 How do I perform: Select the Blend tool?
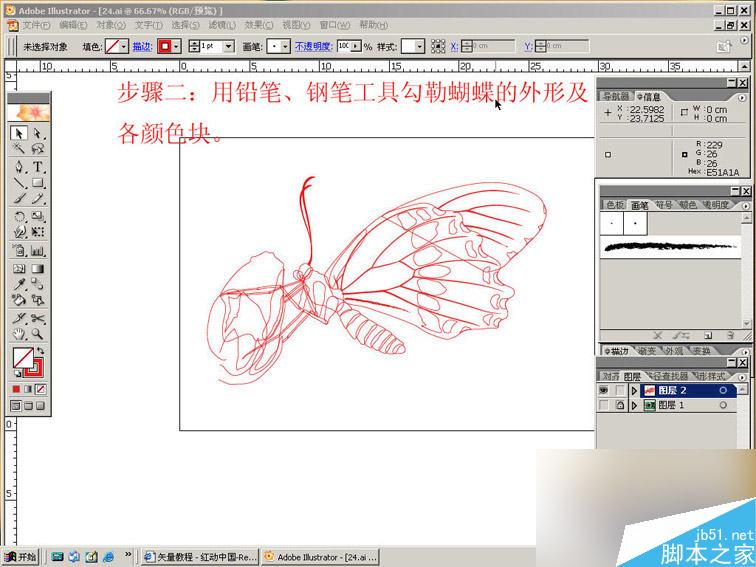[38, 284]
